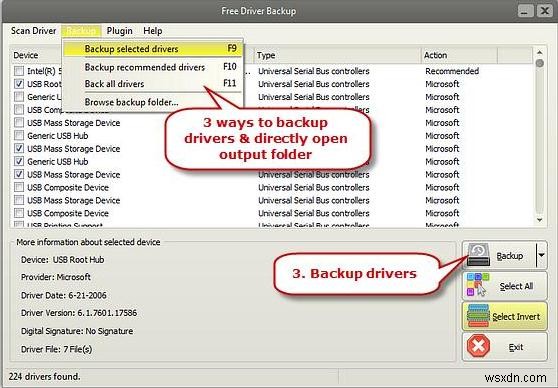Click the Exit button label
Viewport: 558px width, 388px height.
(x=516, y=347)
